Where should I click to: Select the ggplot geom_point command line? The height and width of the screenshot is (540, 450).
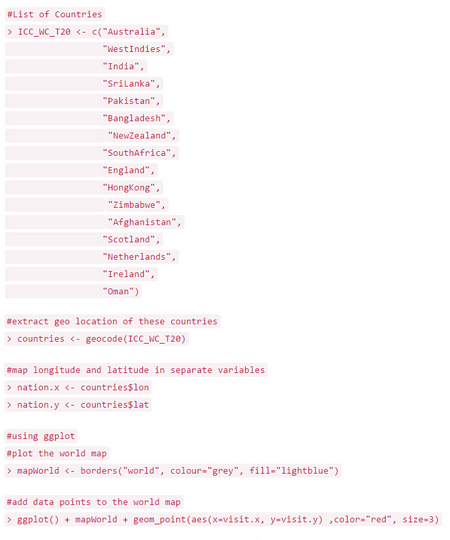(x=223, y=519)
